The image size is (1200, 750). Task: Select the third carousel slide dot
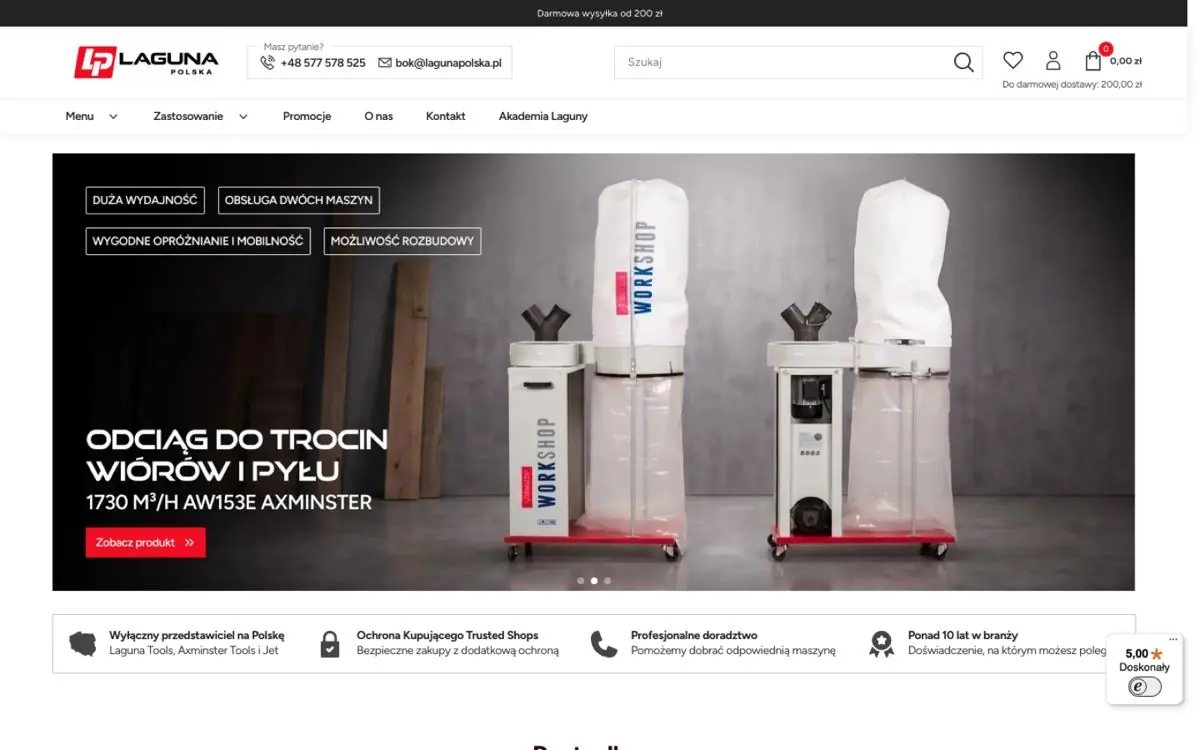click(607, 580)
